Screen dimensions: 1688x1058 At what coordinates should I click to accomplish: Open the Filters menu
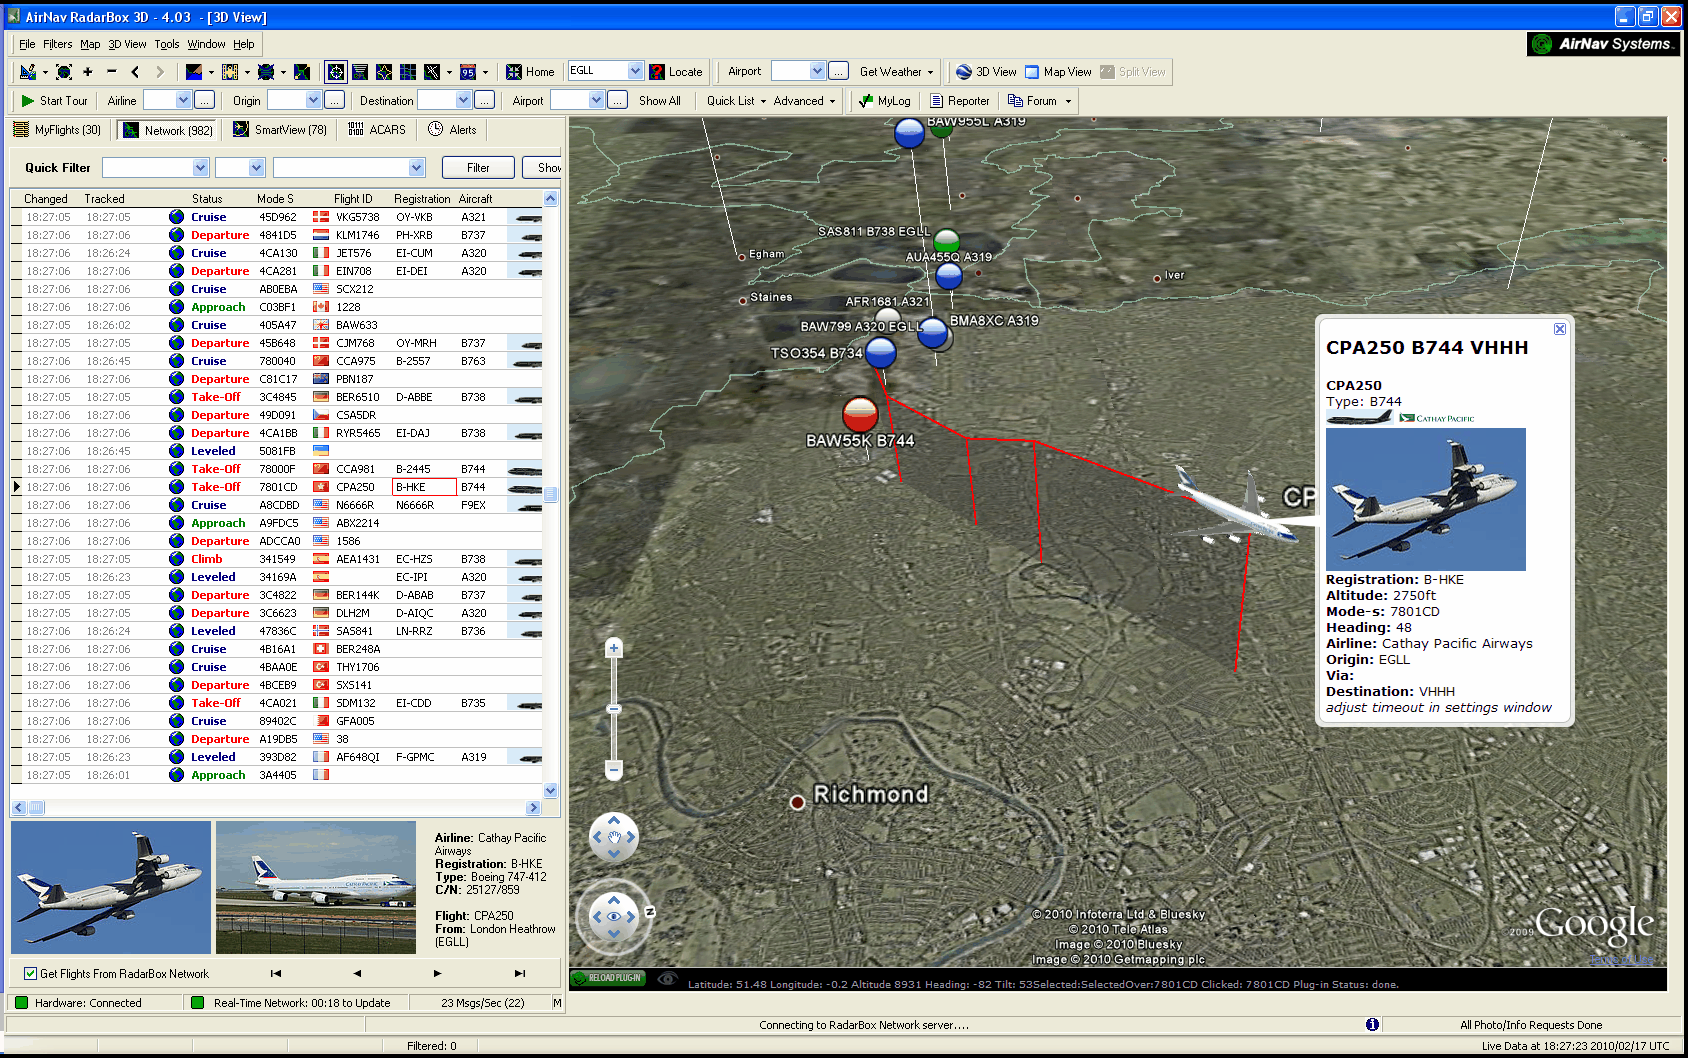coord(57,44)
